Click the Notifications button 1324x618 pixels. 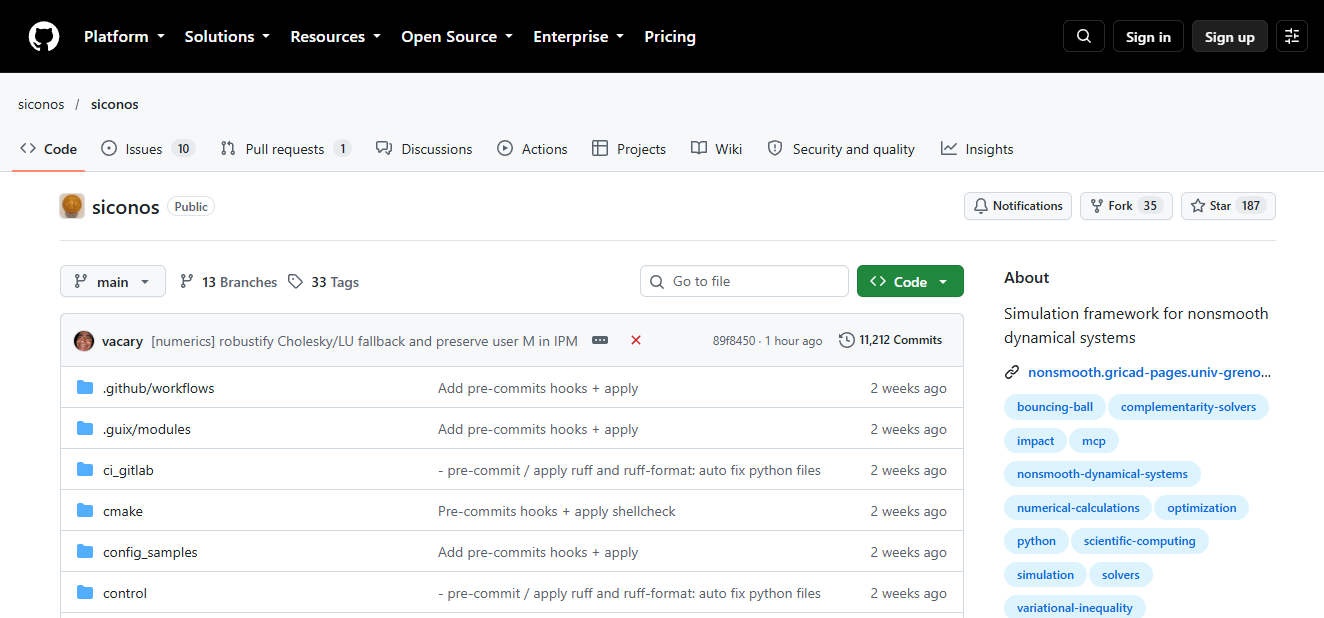[x=1018, y=206]
